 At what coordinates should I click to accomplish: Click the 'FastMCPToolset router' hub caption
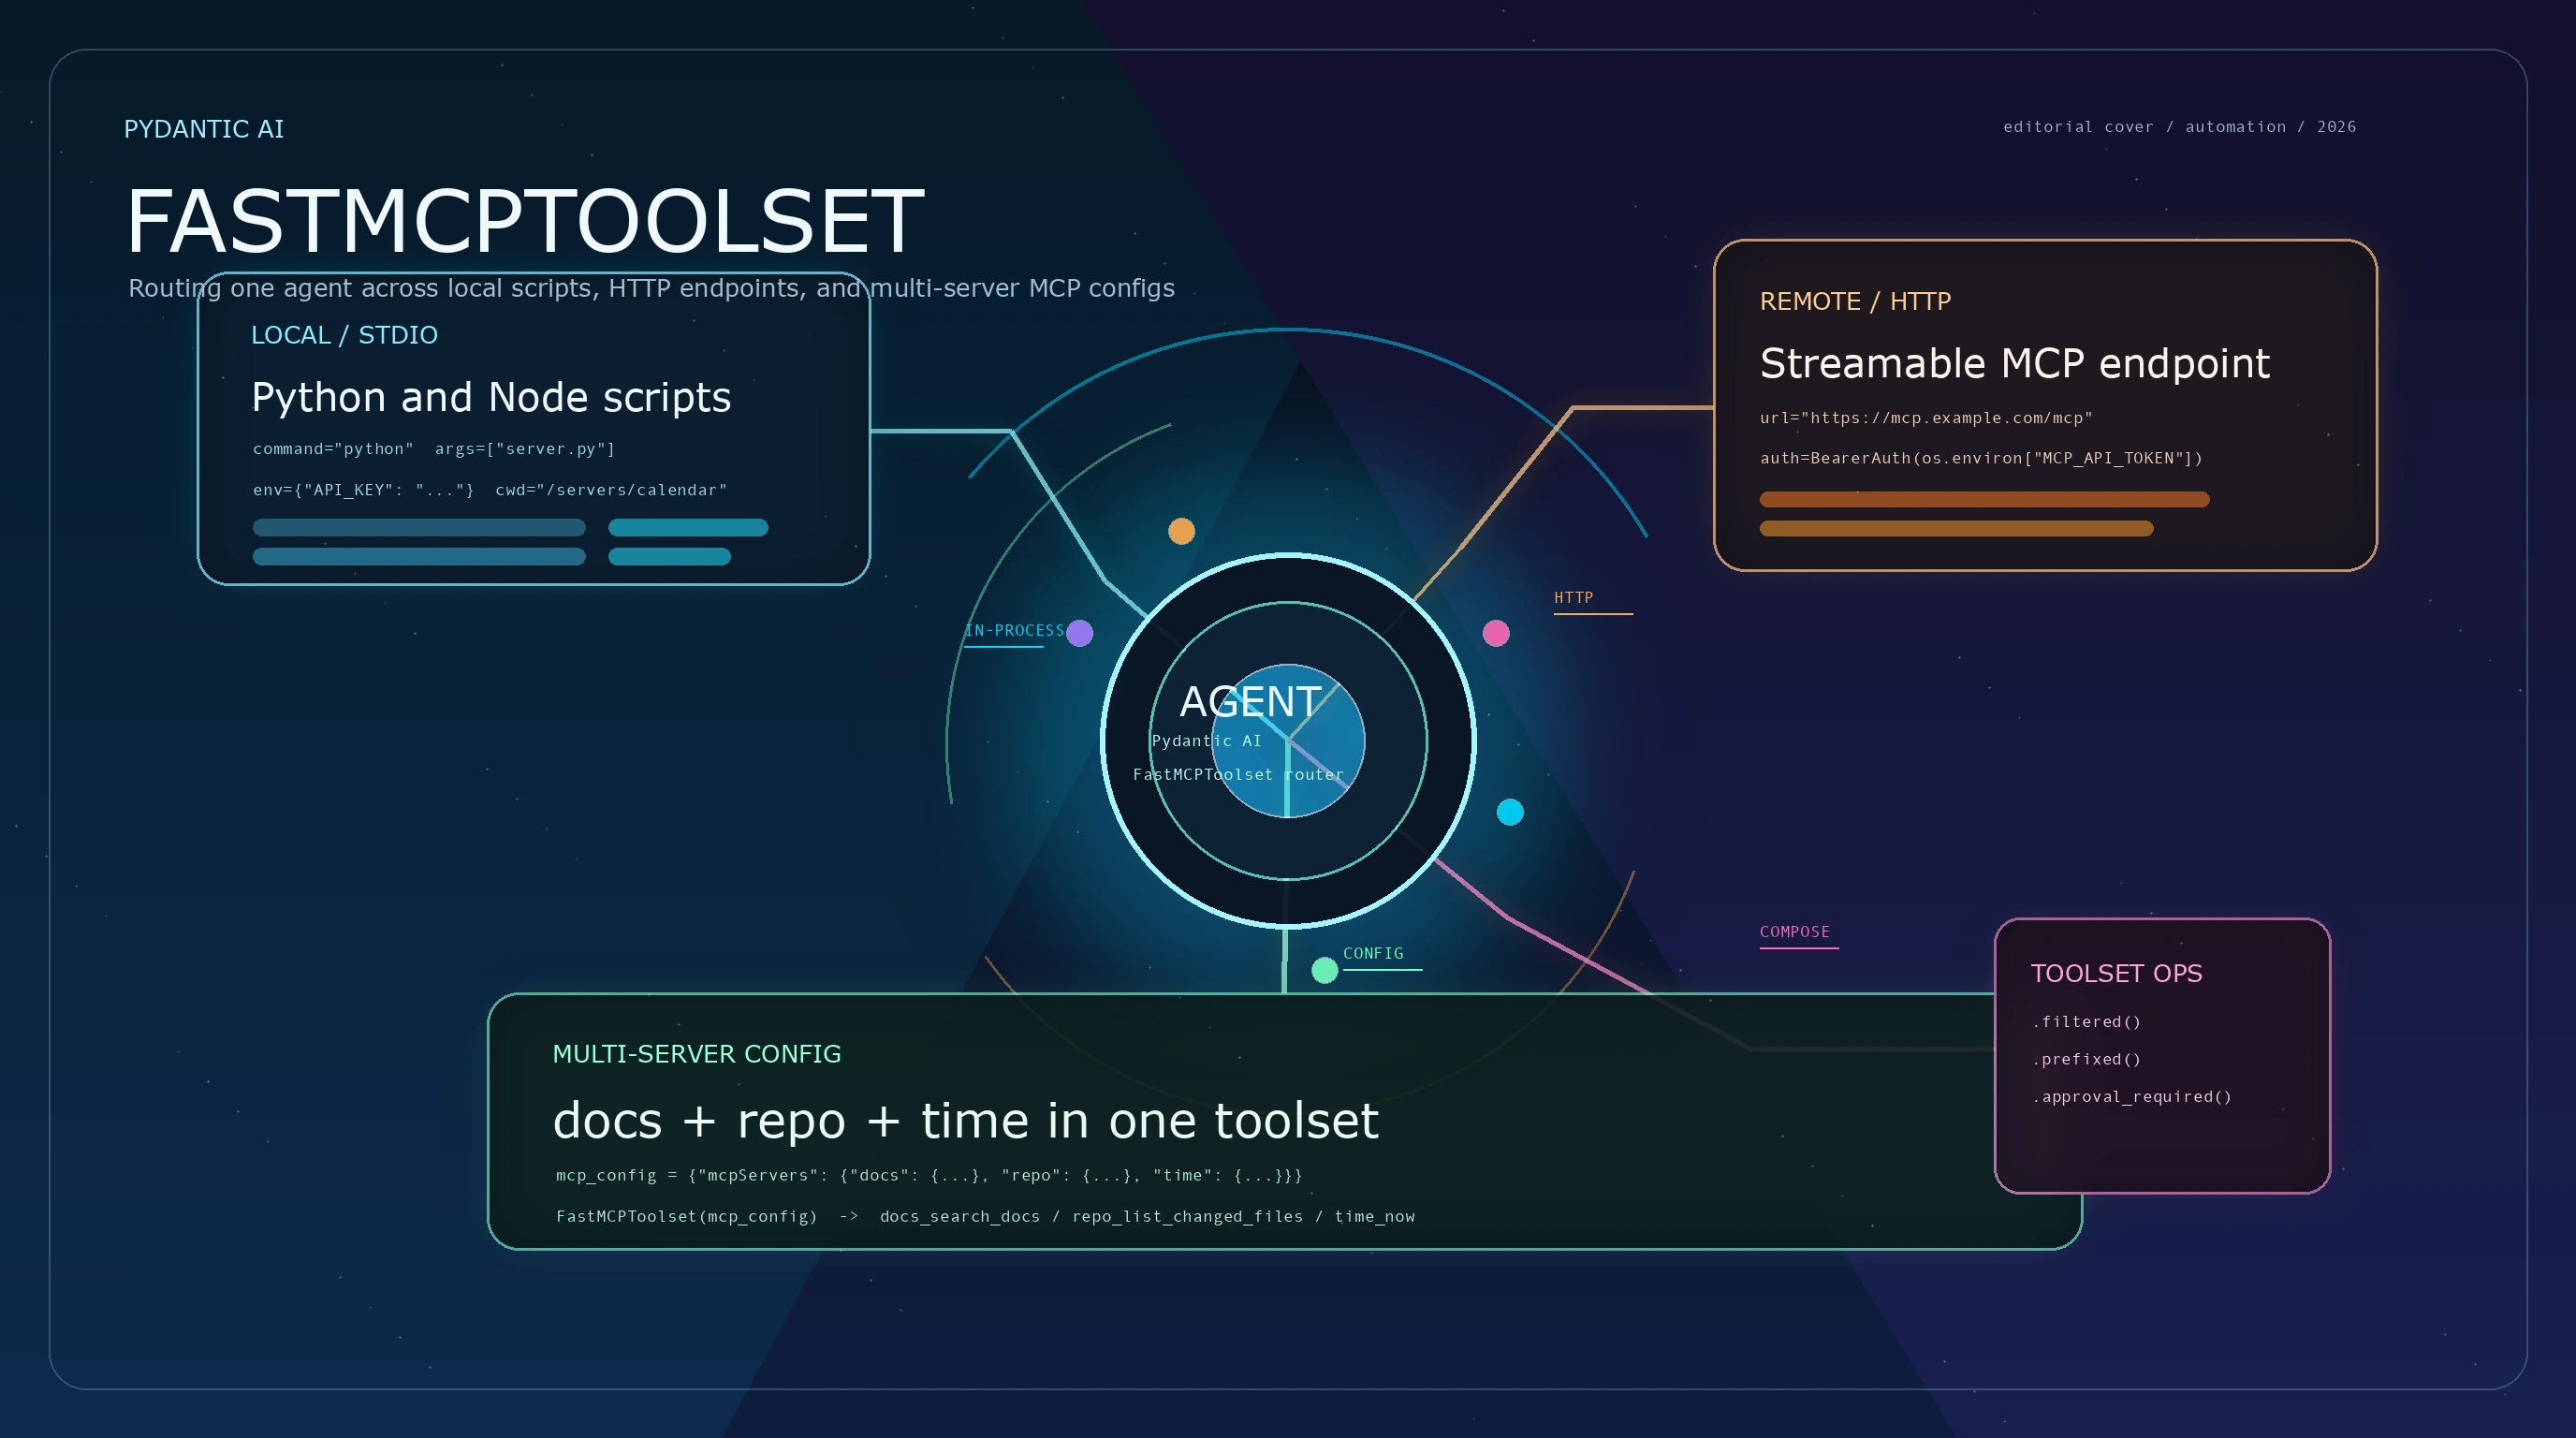pyautogui.click(x=1238, y=774)
